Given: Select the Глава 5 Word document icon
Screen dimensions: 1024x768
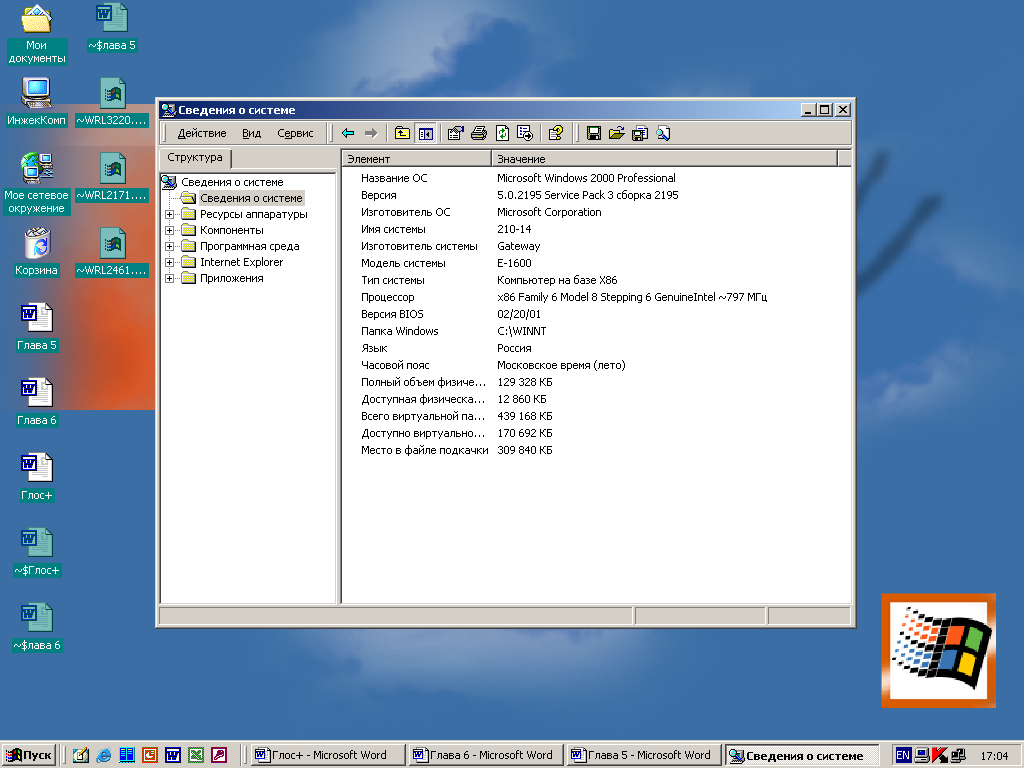Looking at the screenshot, I should 37,327.
